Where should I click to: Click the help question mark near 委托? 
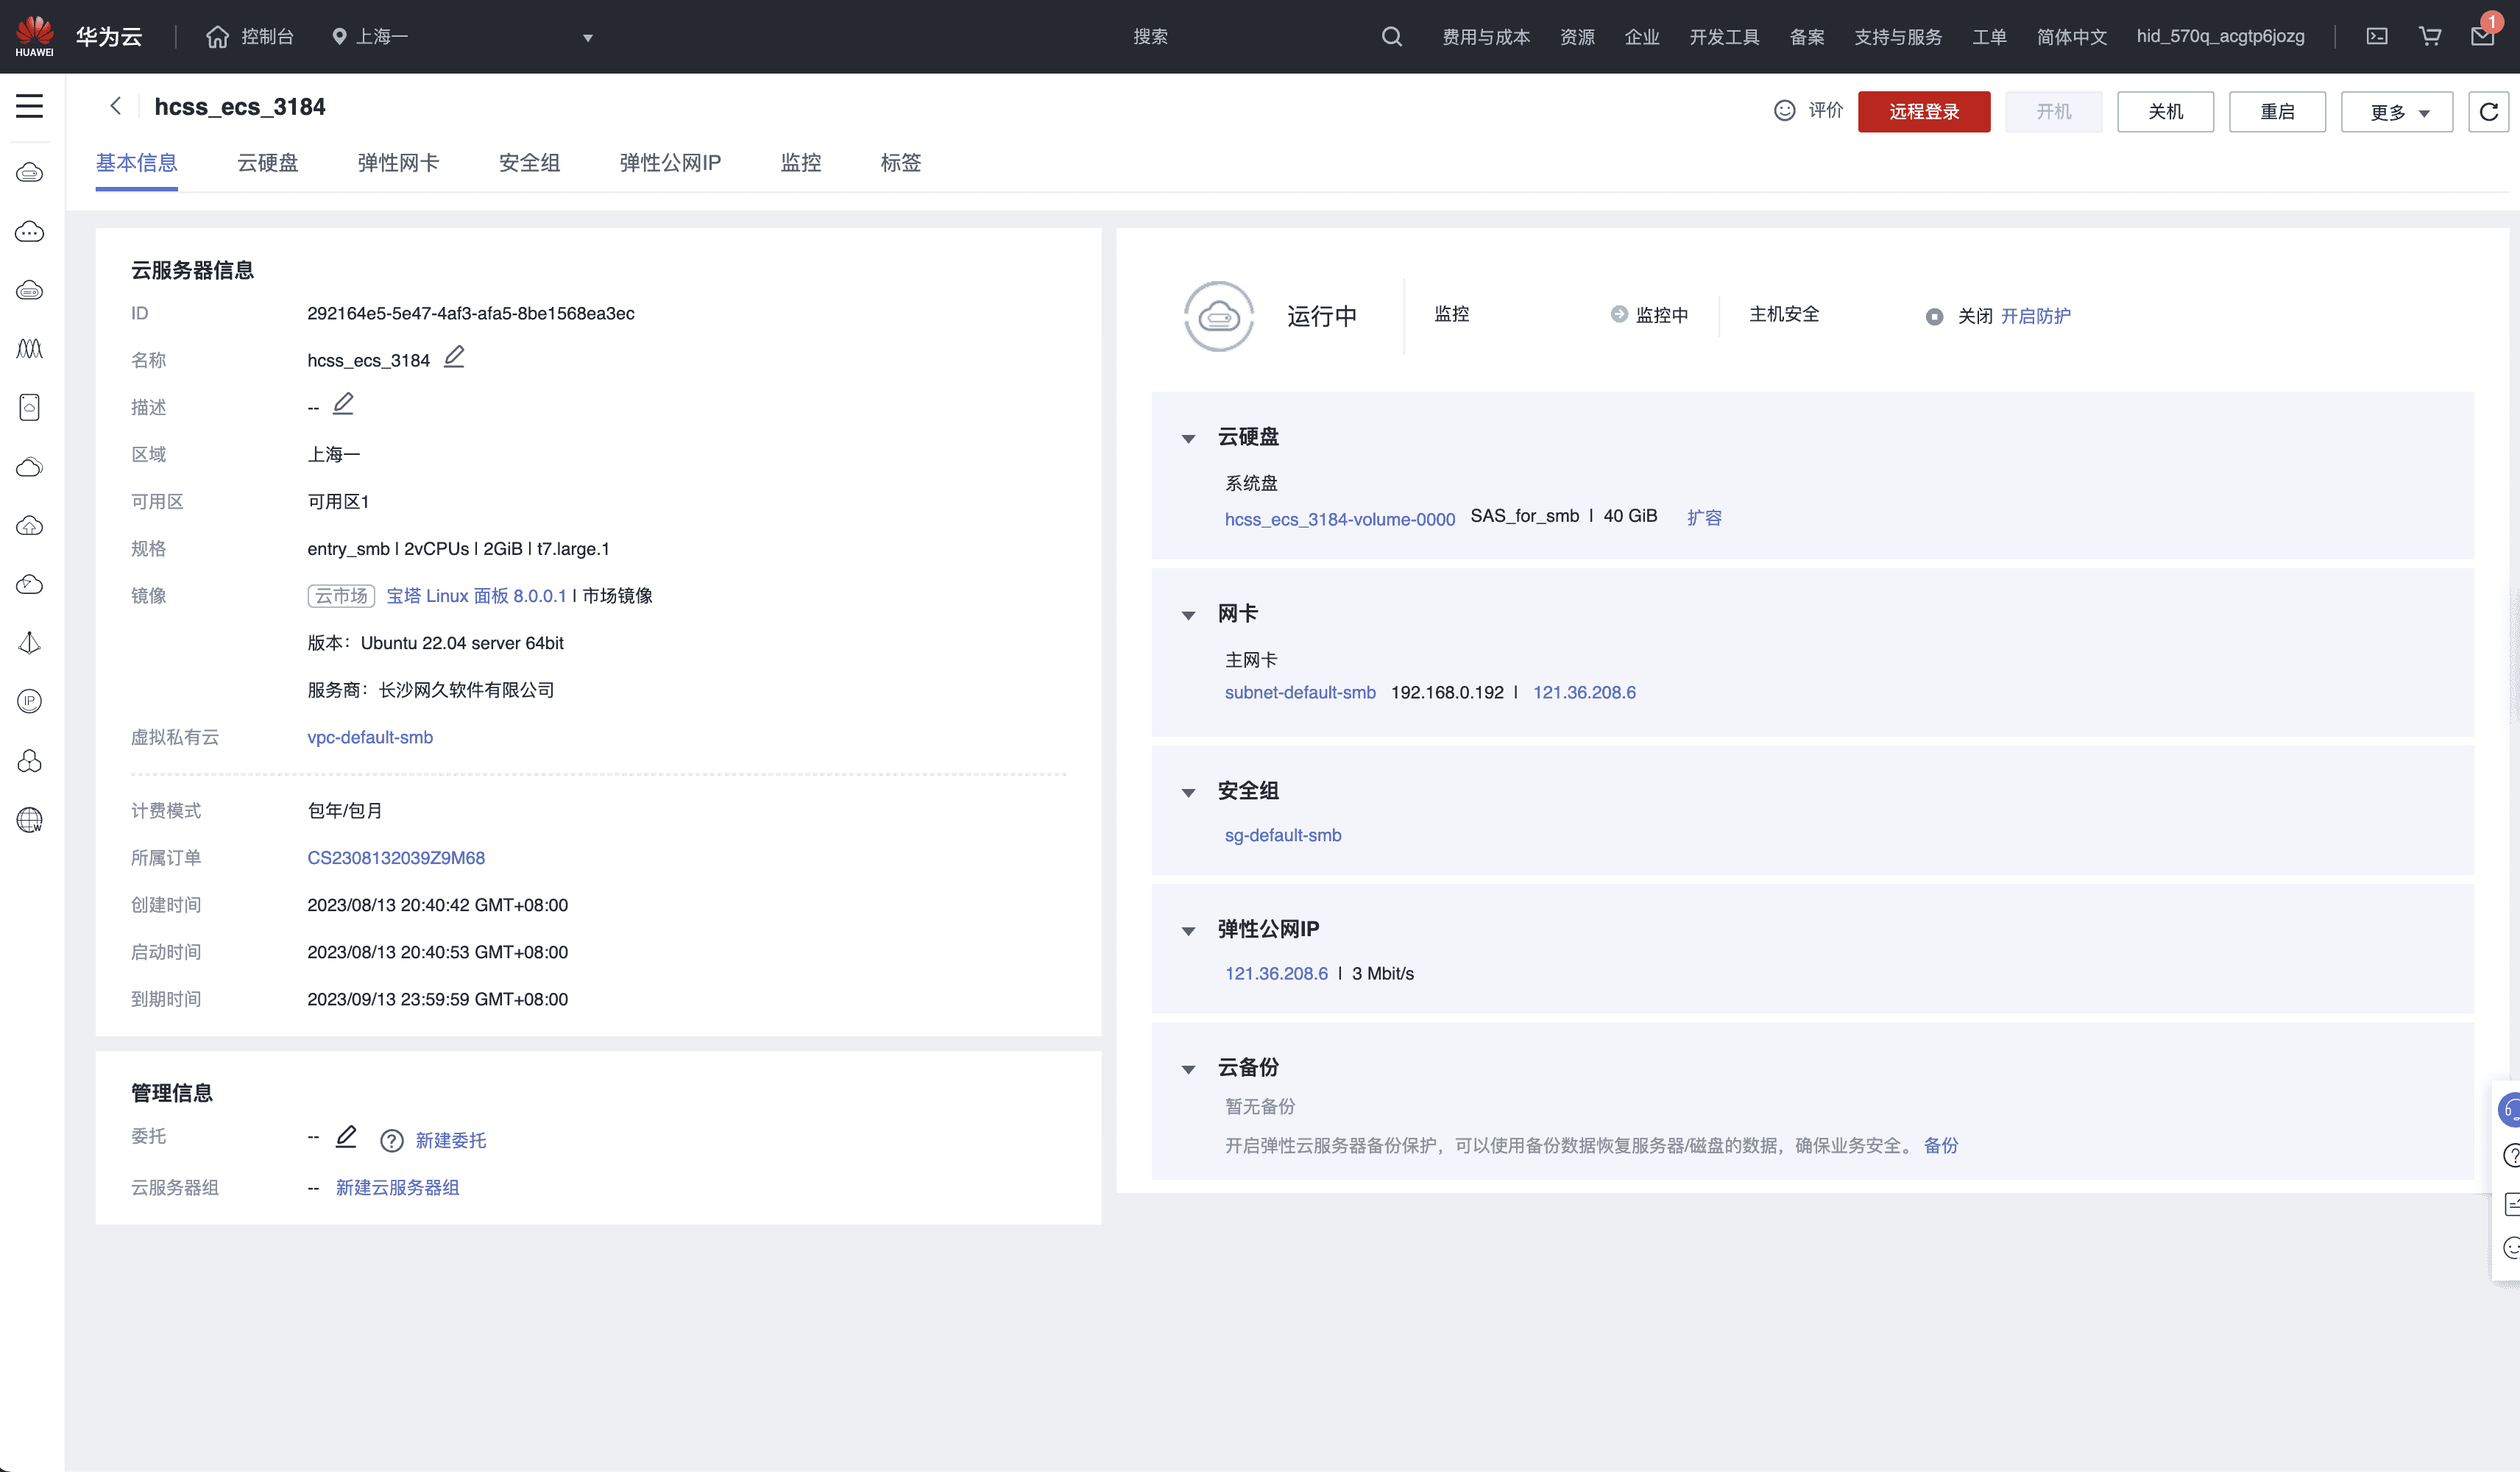[x=391, y=1140]
